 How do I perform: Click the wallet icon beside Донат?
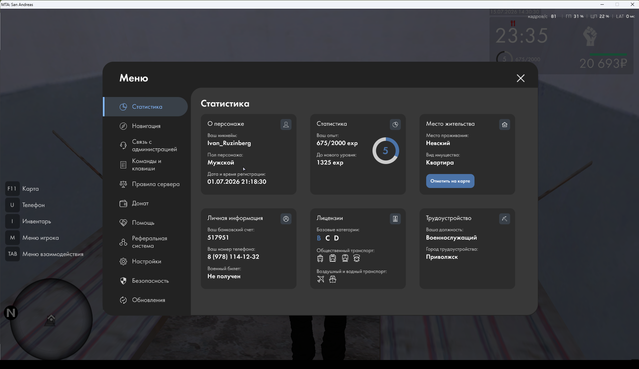tap(123, 203)
